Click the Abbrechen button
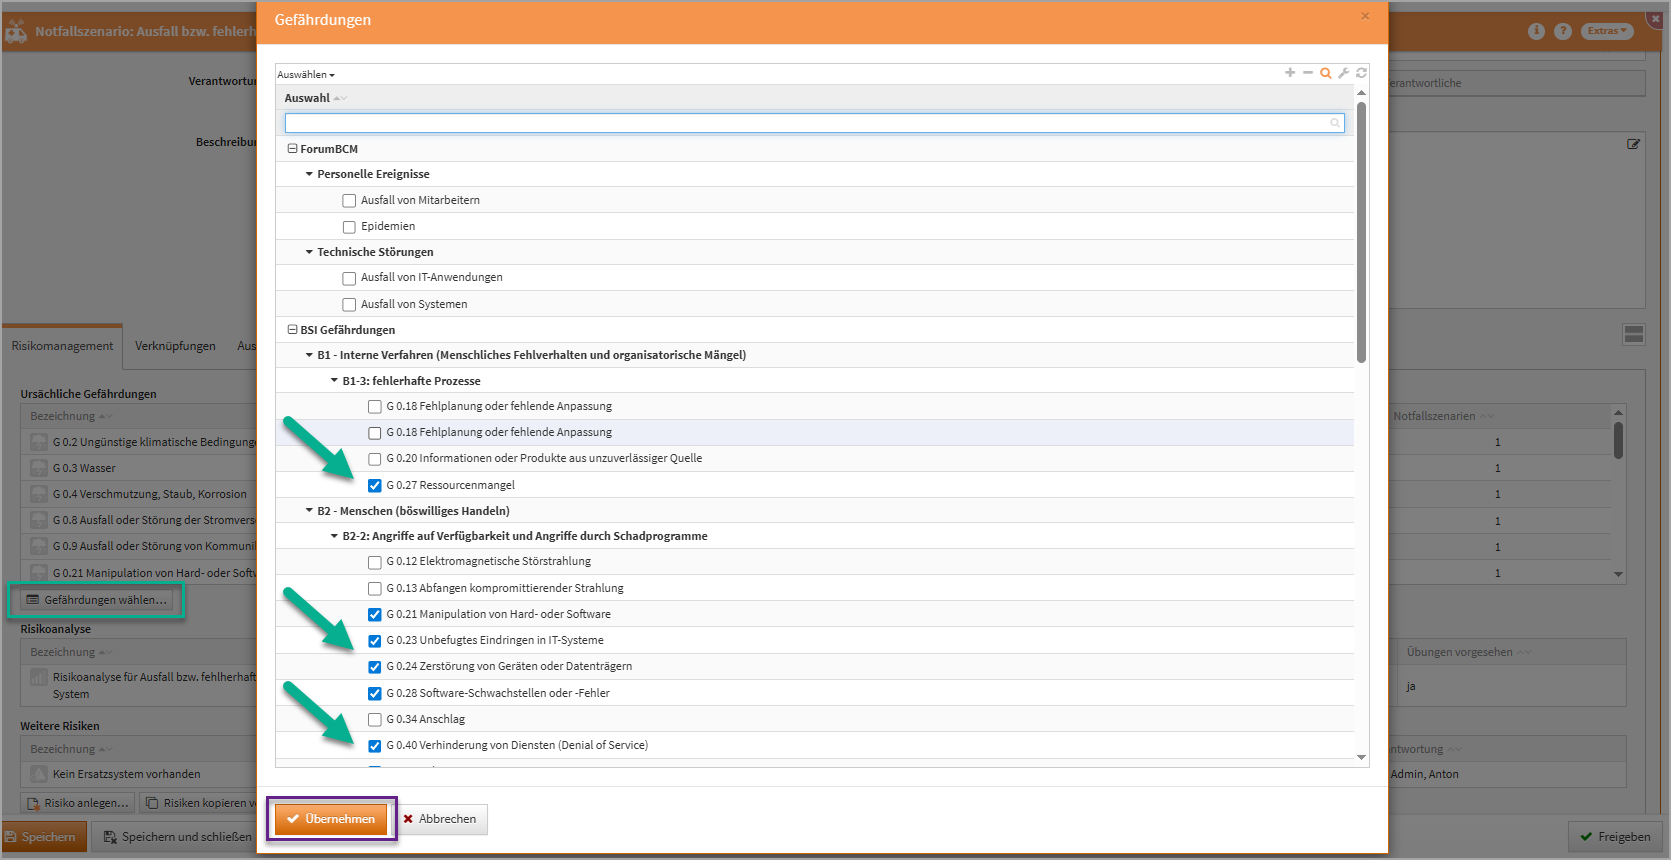 tap(440, 819)
